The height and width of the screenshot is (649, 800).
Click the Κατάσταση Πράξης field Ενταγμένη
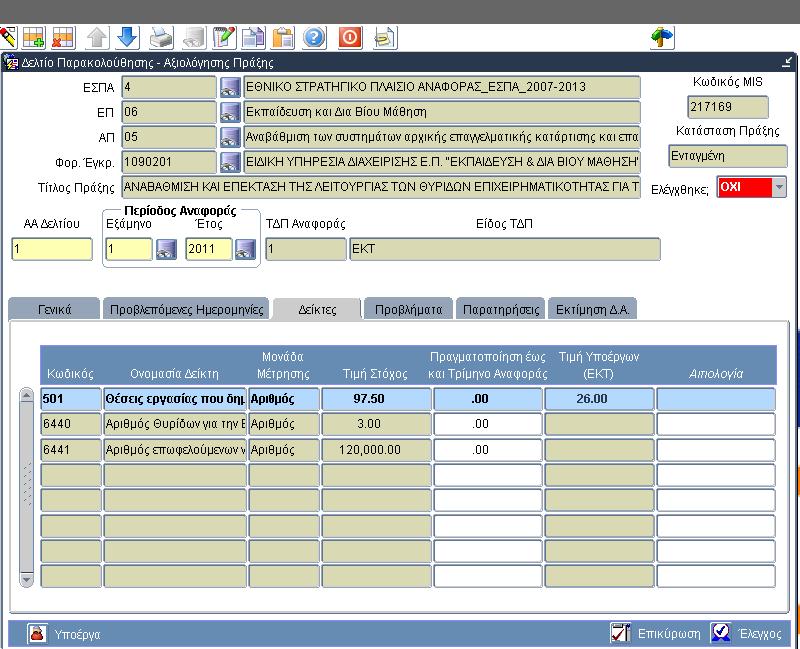pos(728,156)
